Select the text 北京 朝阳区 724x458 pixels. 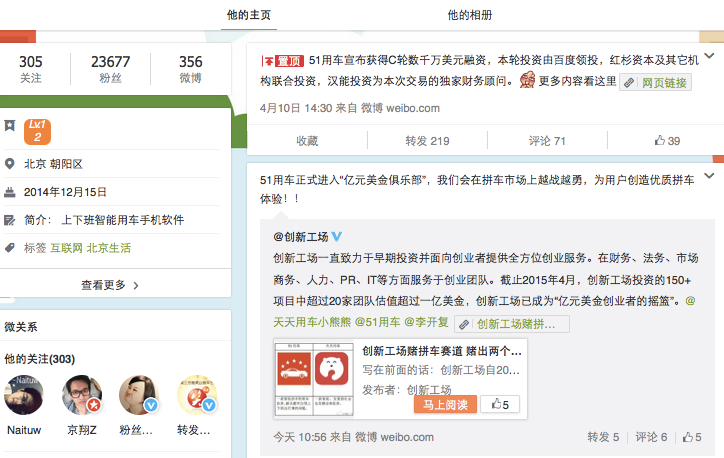click(53, 164)
